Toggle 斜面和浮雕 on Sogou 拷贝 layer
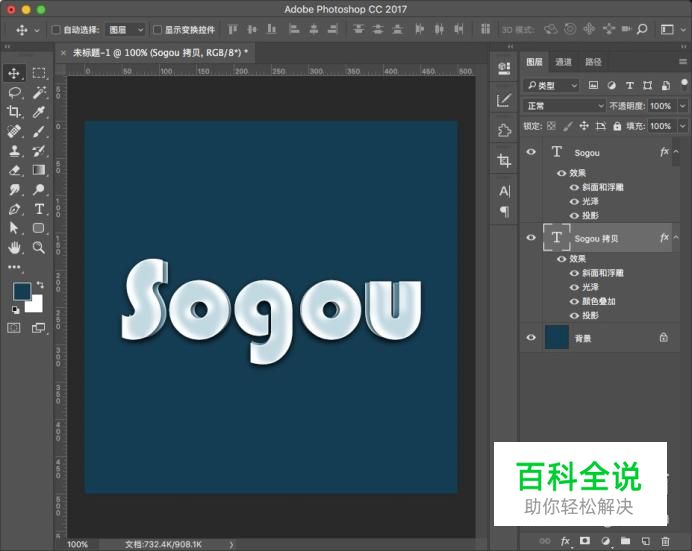This screenshot has height=551, width=692. point(574,273)
